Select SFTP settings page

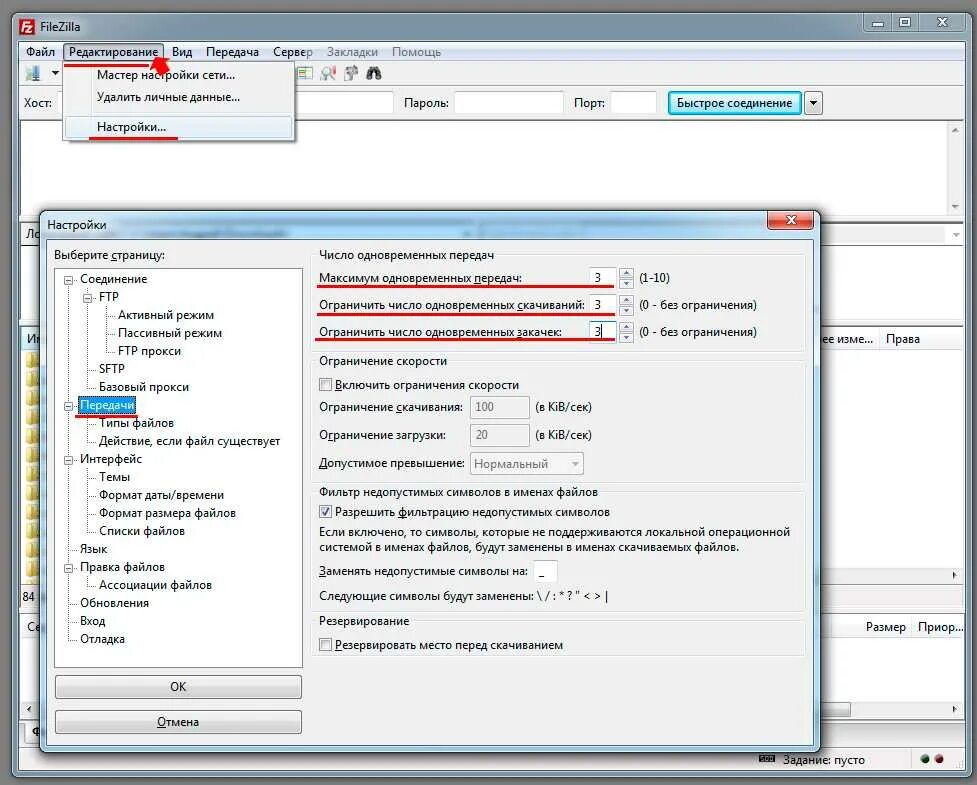point(112,369)
